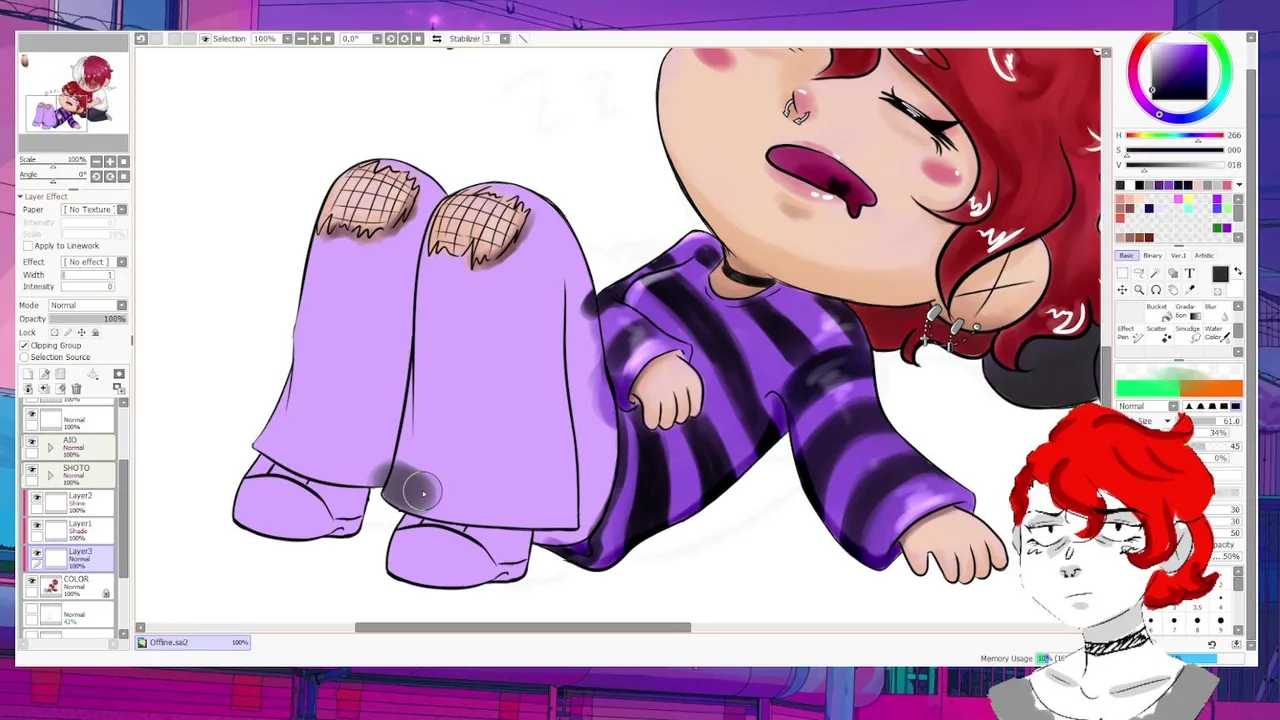Select the Layer2 Shine layer
The height and width of the screenshot is (720, 1280).
pyautogui.click(x=71, y=503)
